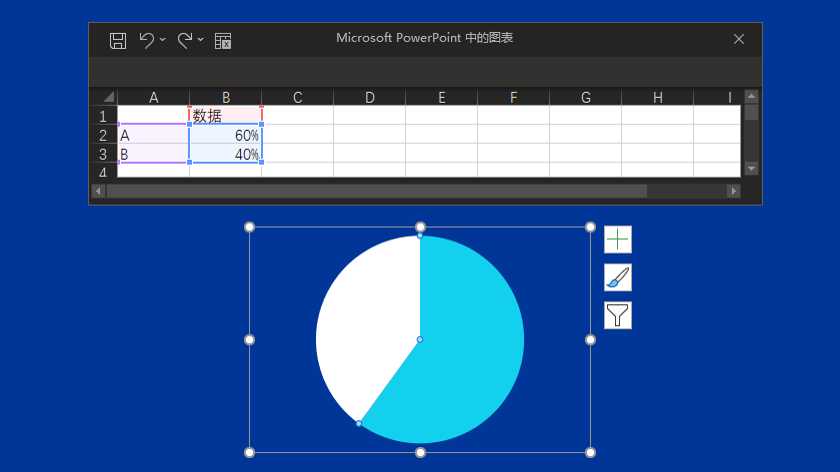Select column B header

pyautogui.click(x=226, y=97)
